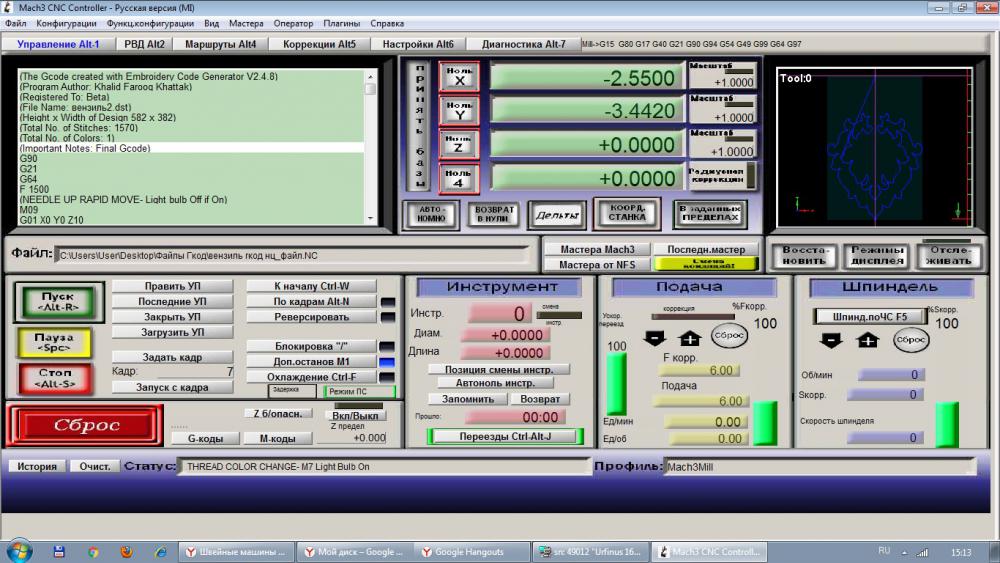Screen dimensions: 1000x563
Task: Switch to the Маршруты Alt4 tab
Action: [x=221, y=44]
